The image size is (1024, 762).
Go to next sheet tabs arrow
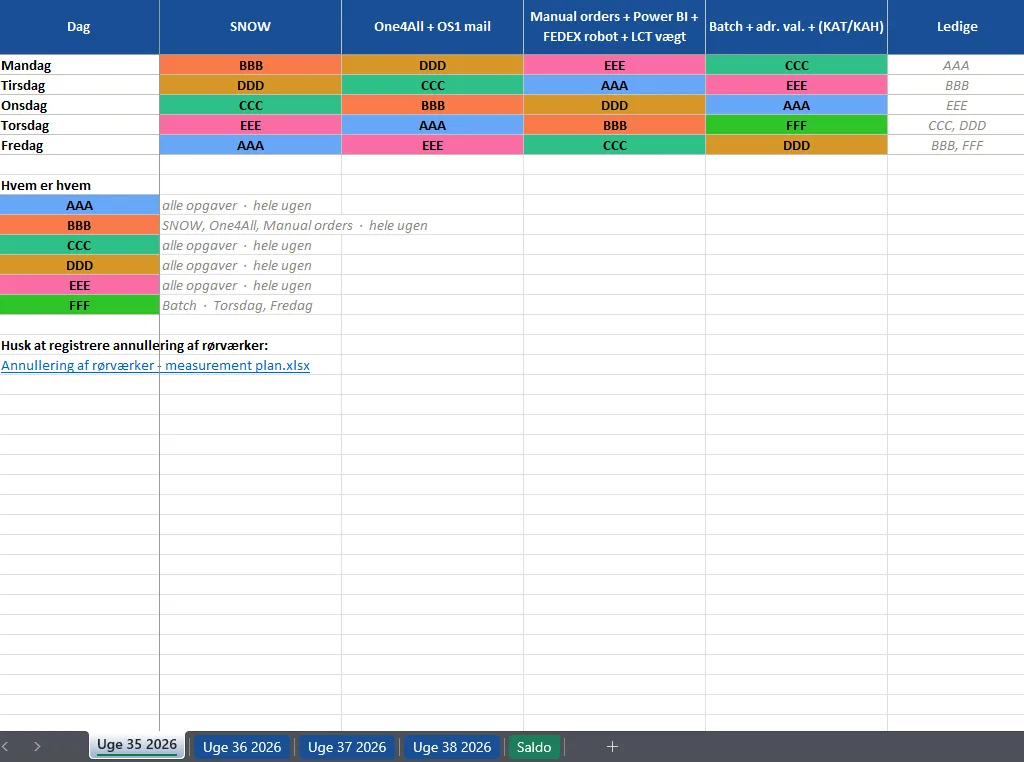point(37,746)
